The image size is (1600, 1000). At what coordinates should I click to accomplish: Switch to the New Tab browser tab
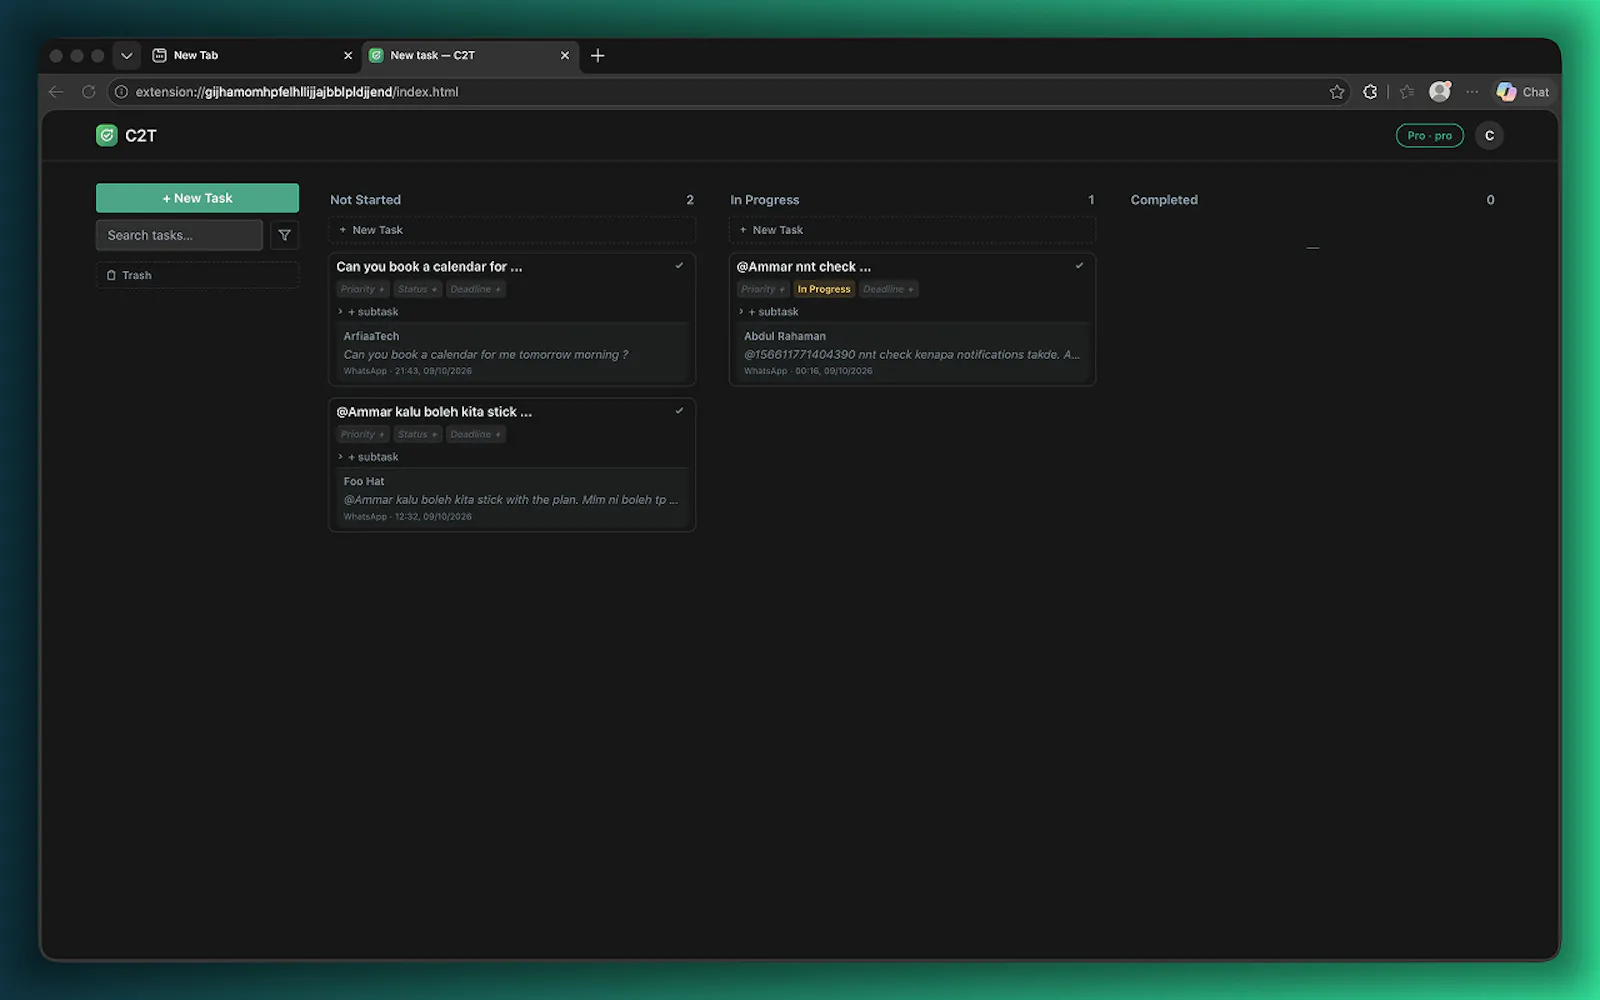coord(248,56)
